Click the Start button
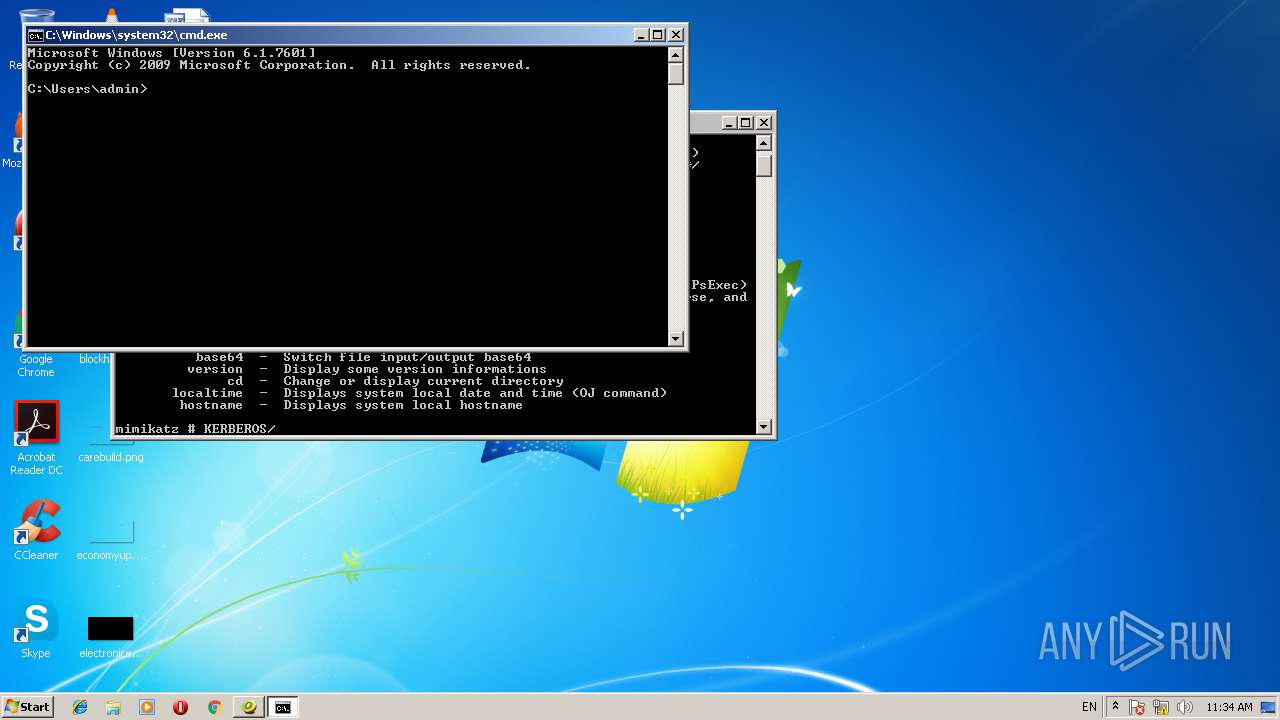 tap(28, 707)
